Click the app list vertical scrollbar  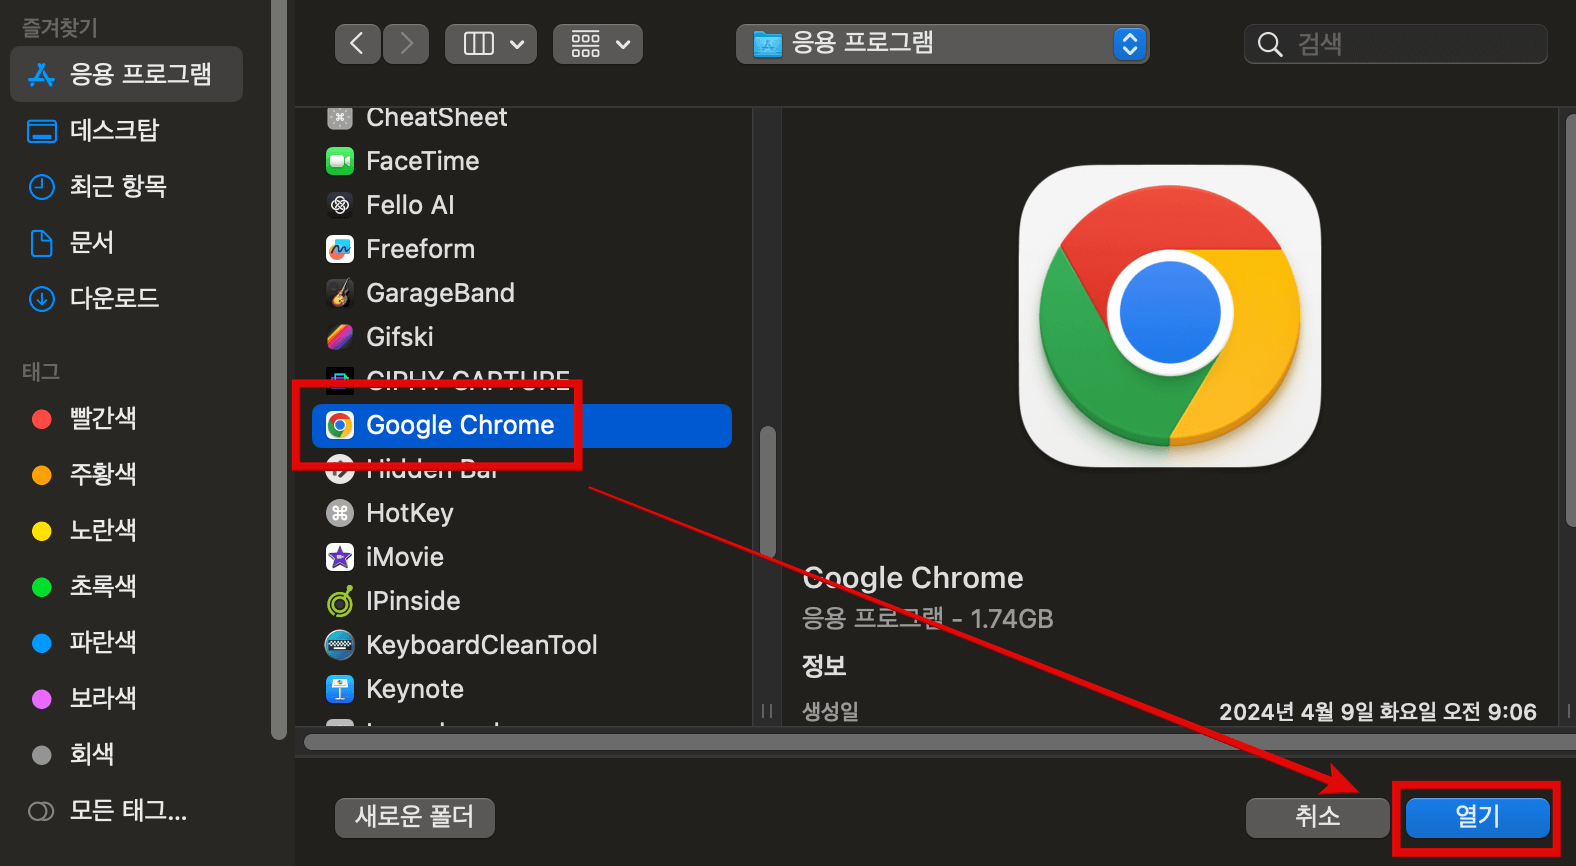pyautogui.click(x=768, y=491)
